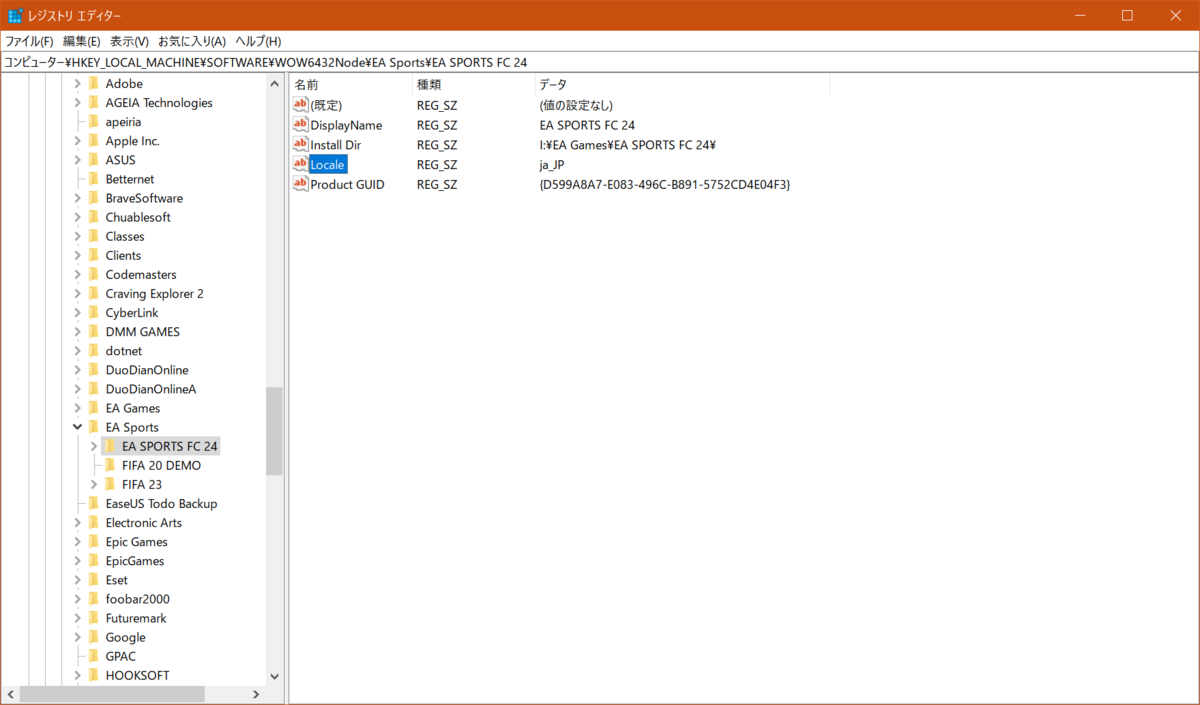This screenshot has width=1200, height=705.
Task: Select the EaseUS Todo Backup key
Action: click(161, 504)
